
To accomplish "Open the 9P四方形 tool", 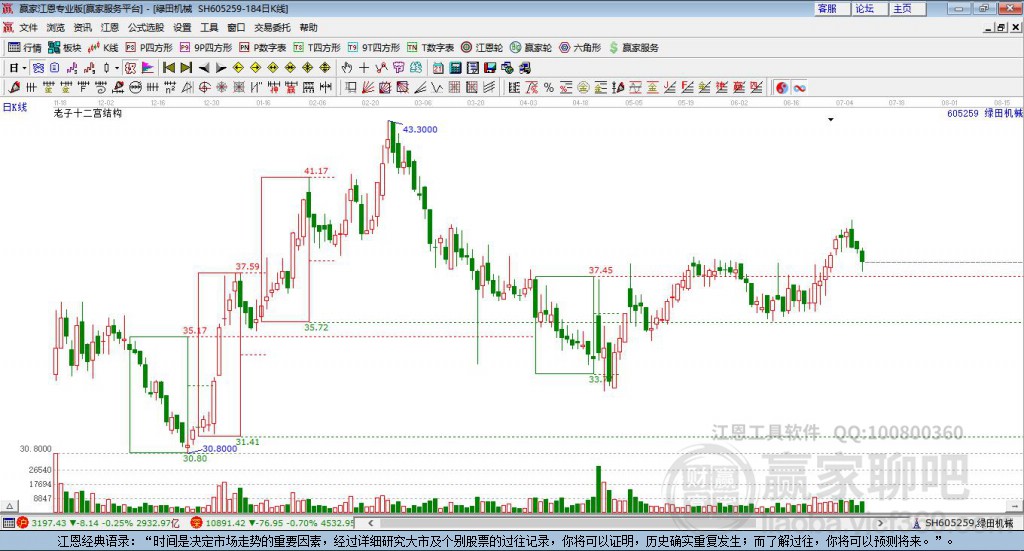I will tap(206, 48).
